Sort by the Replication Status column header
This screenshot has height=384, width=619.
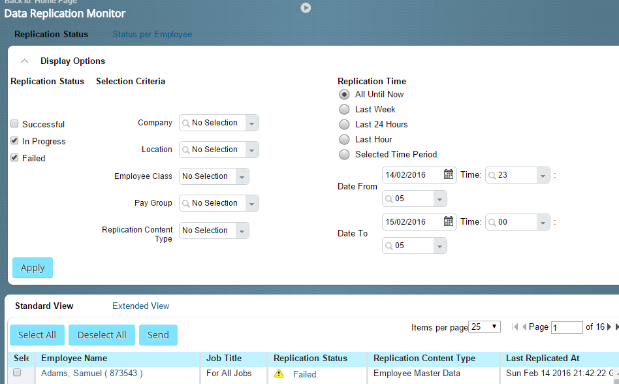317,358
